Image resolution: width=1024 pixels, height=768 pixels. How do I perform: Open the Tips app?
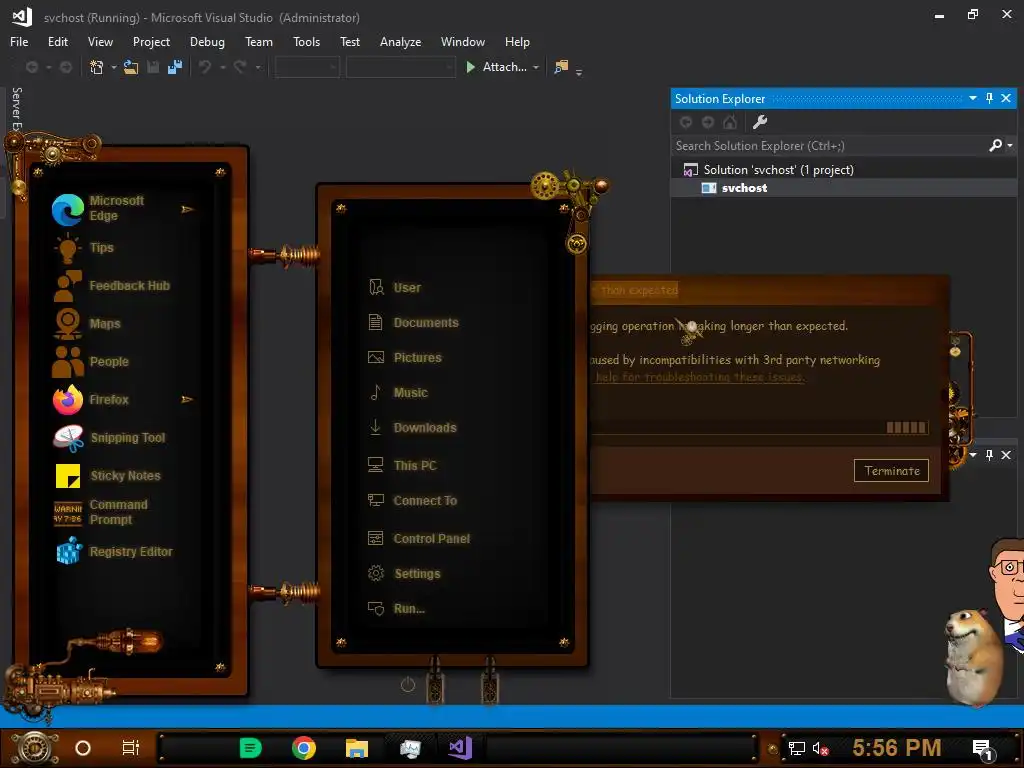click(85, 248)
